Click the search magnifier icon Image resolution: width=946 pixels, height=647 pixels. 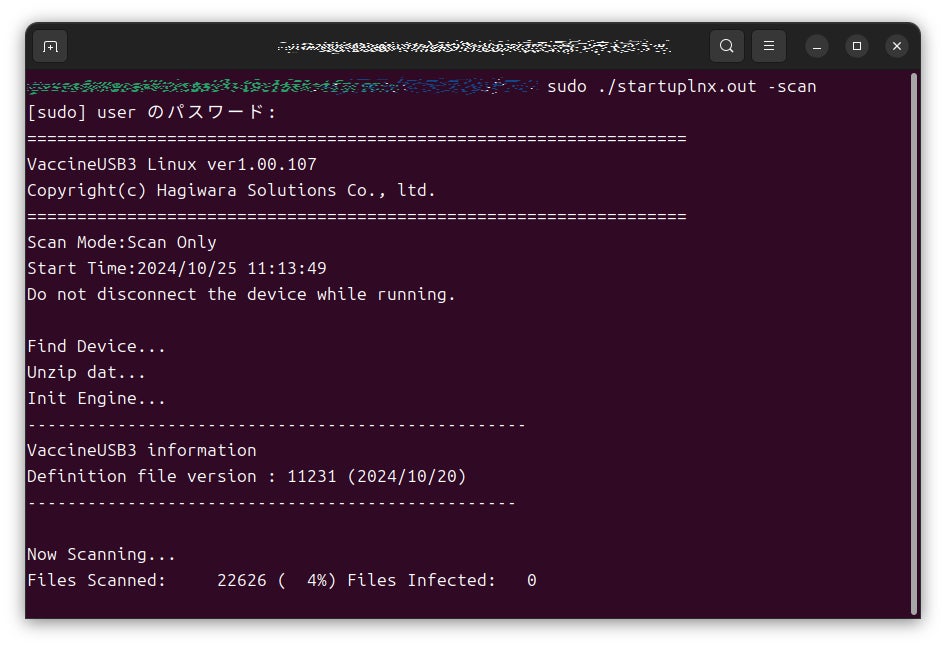click(x=727, y=46)
